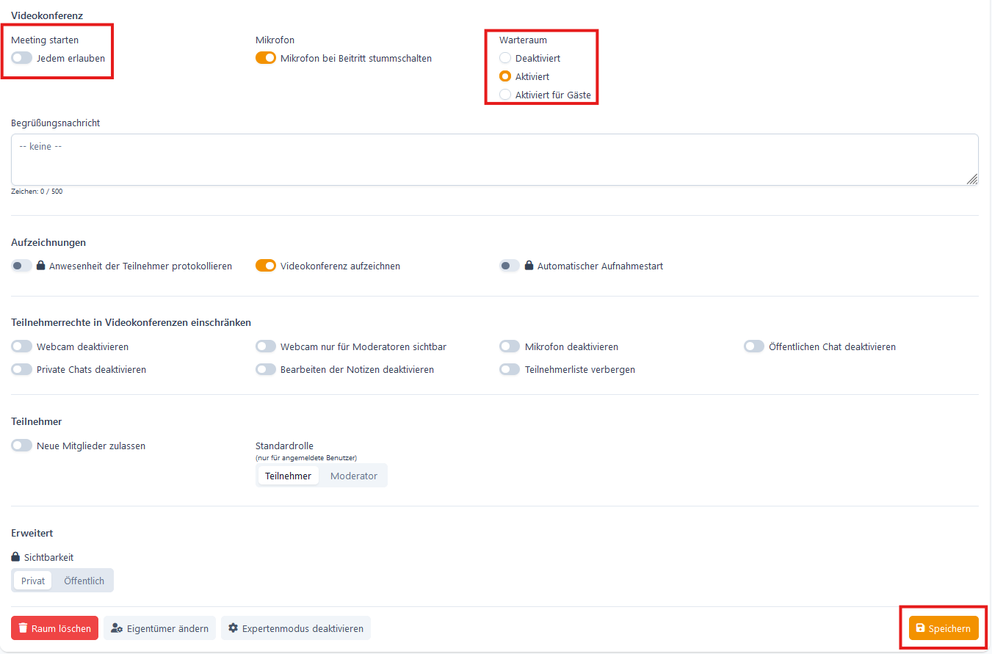Click lock icon beside Anwesenheit protokollieren
The width and height of the screenshot is (992, 654).
click(x=41, y=266)
